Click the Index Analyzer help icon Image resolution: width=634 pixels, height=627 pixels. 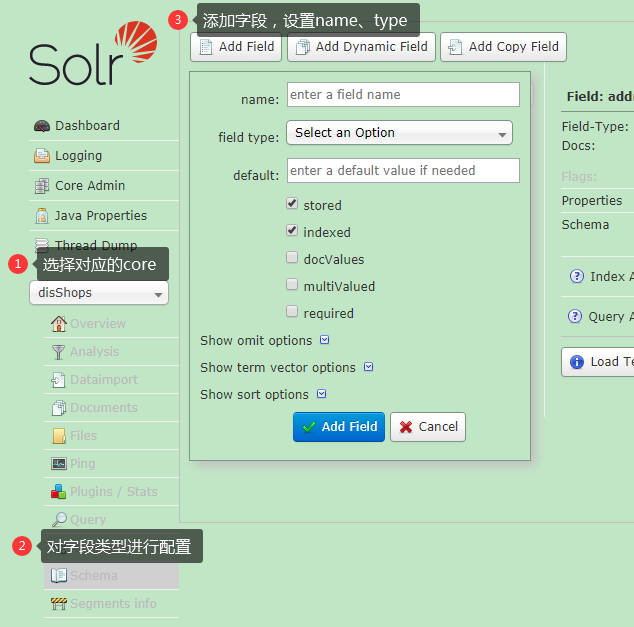tap(577, 277)
